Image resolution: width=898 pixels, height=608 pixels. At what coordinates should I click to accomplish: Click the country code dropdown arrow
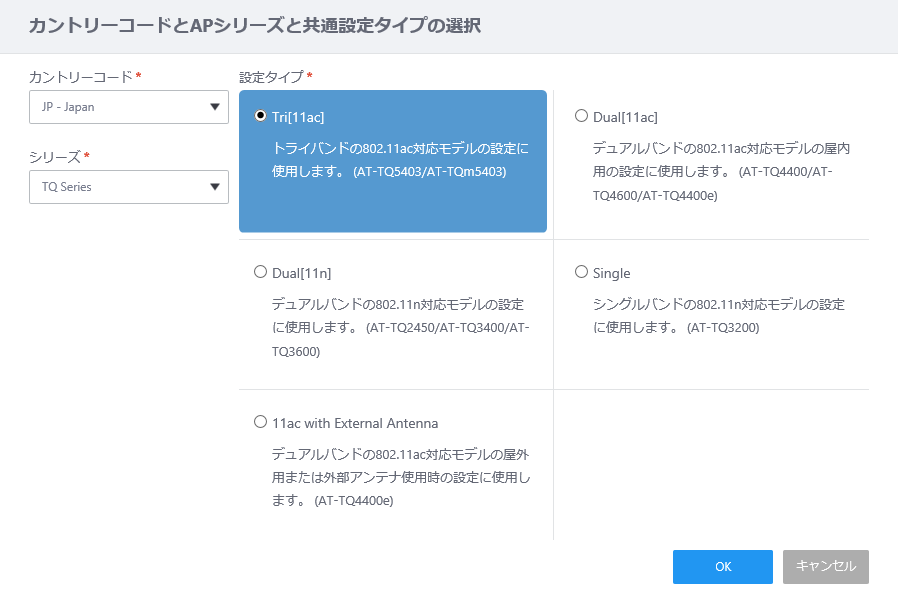coord(215,107)
